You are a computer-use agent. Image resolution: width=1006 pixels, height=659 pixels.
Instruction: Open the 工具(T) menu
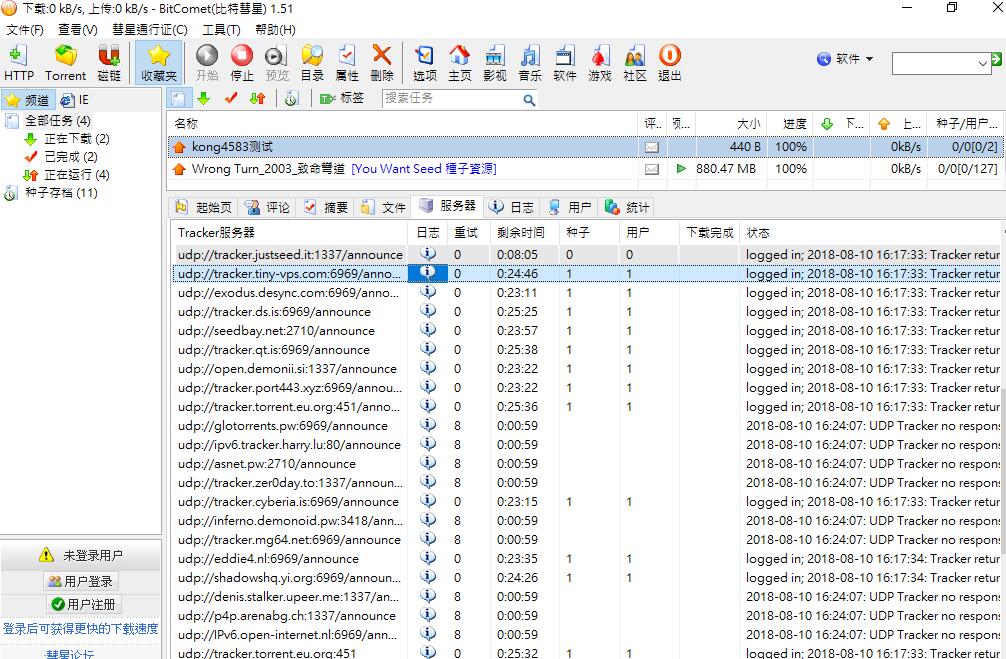click(221, 30)
